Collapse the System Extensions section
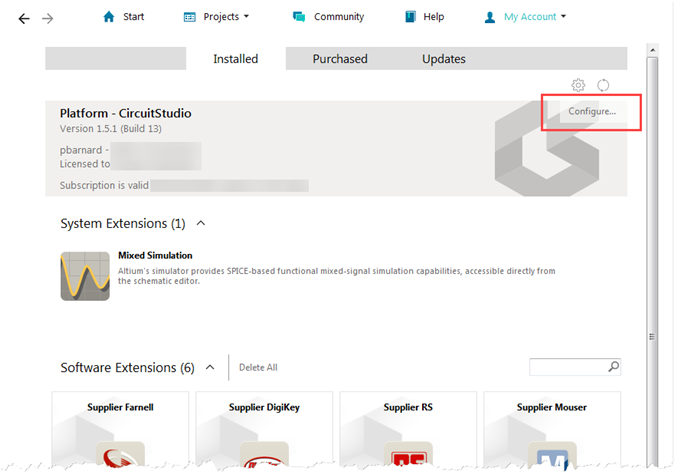The image size is (674, 474). click(x=201, y=223)
